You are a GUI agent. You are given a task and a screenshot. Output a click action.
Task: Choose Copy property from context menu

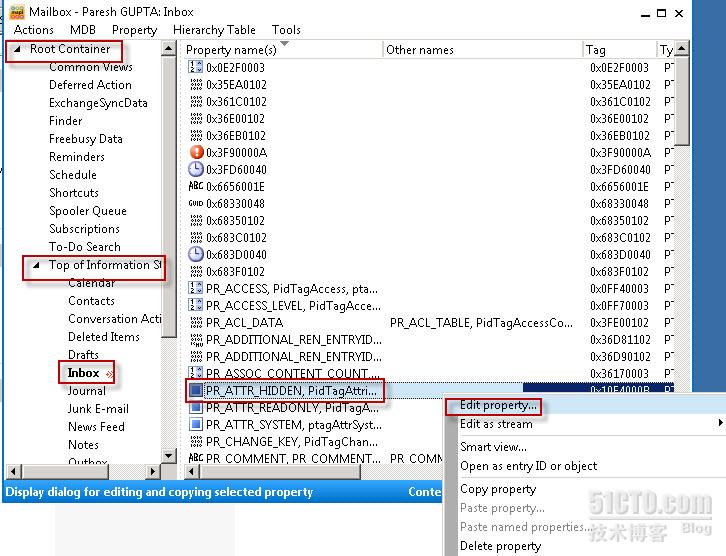(498, 489)
